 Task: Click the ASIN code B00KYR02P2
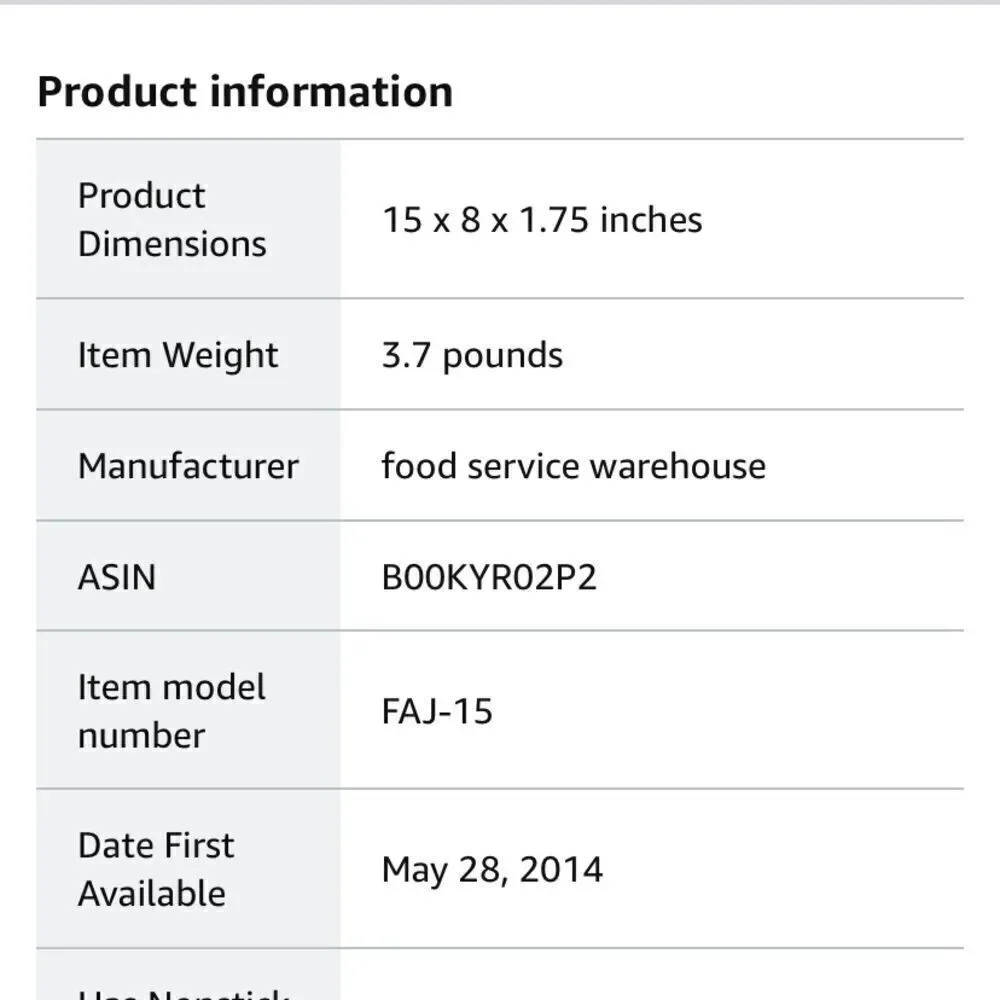pos(489,577)
